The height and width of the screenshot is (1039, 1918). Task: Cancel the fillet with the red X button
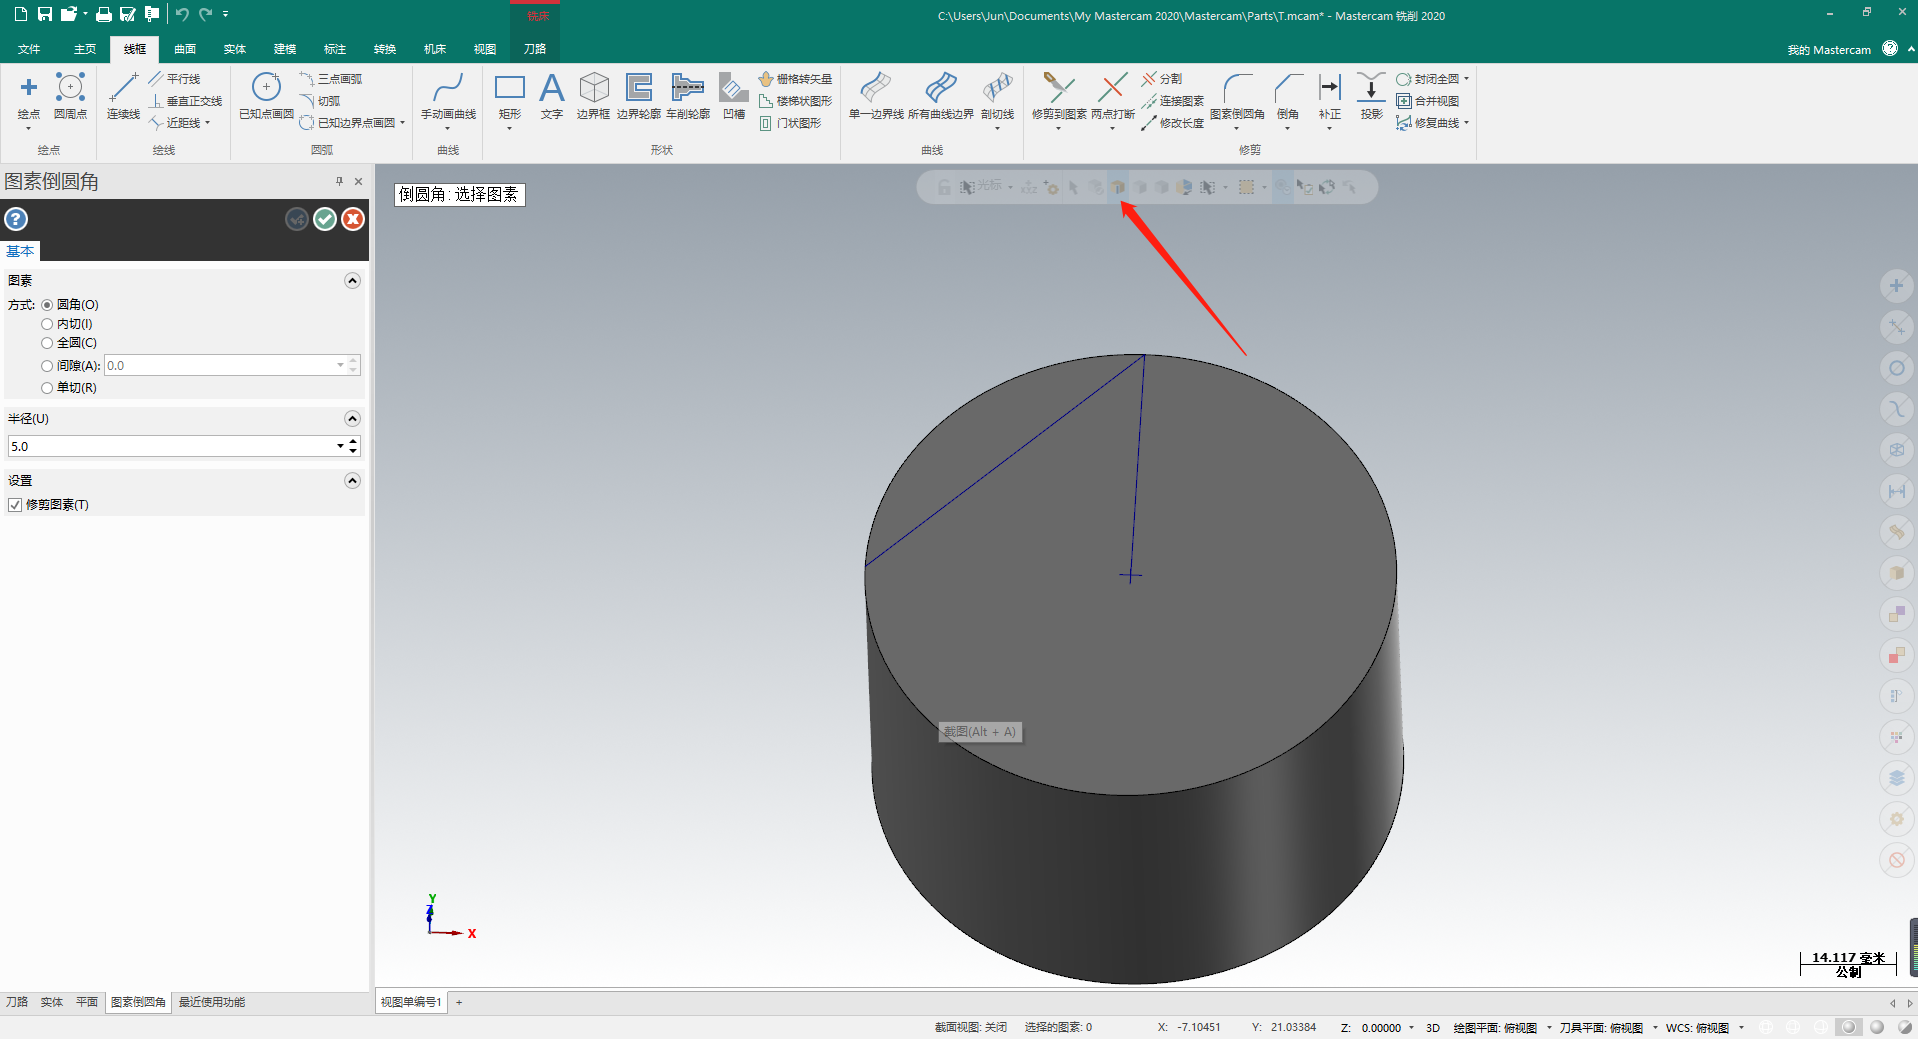(x=353, y=219)
